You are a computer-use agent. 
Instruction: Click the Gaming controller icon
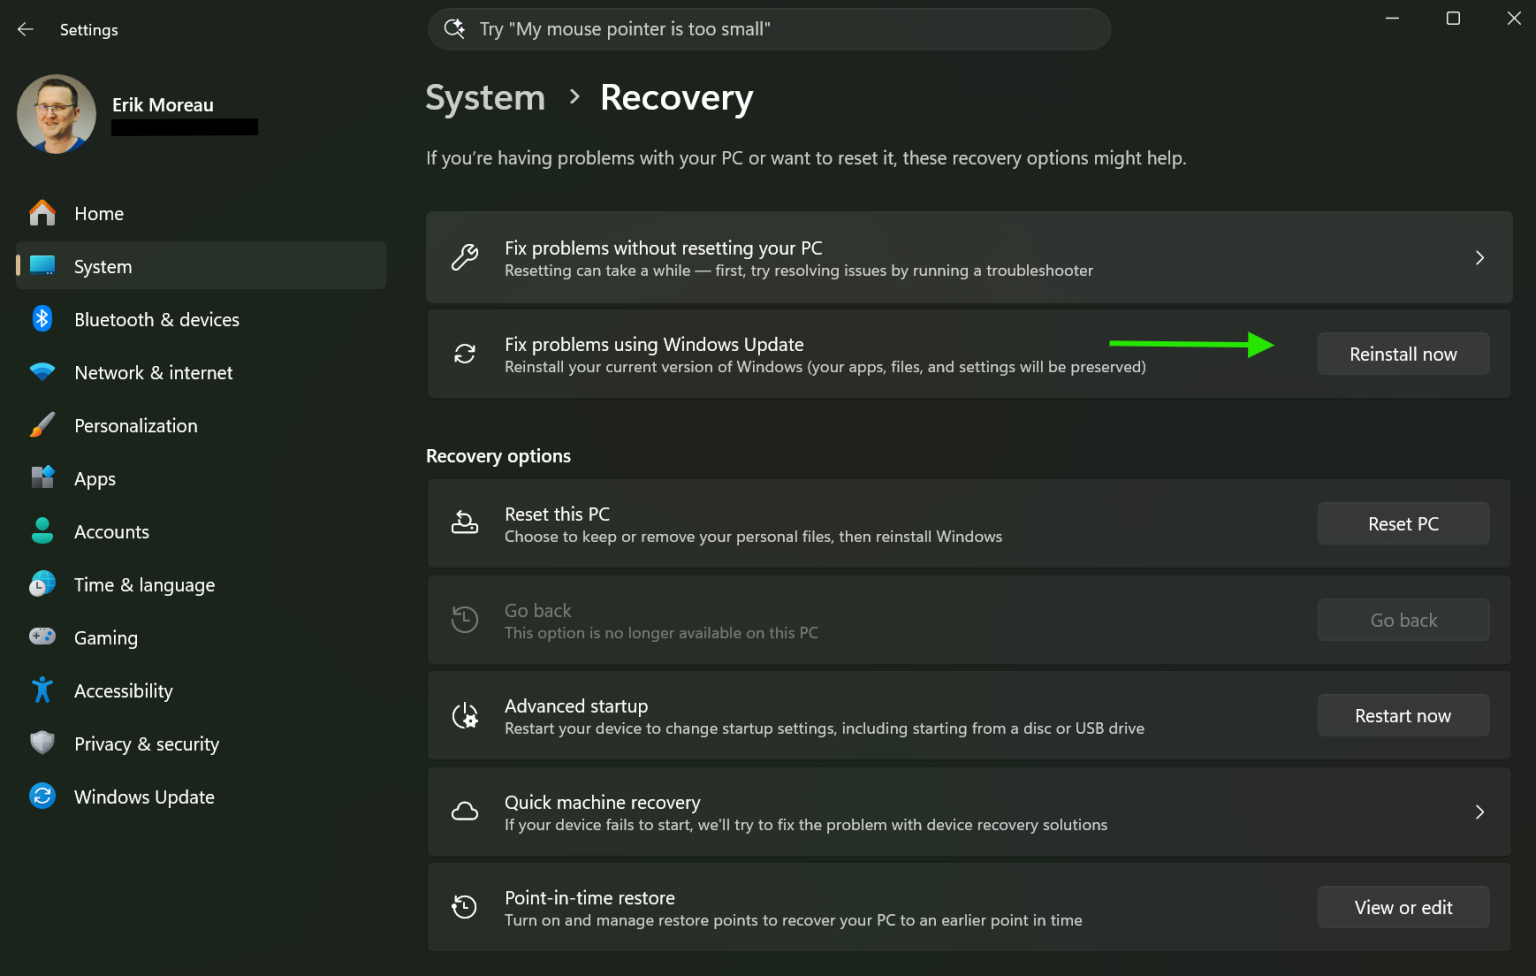tap(42, 637)
